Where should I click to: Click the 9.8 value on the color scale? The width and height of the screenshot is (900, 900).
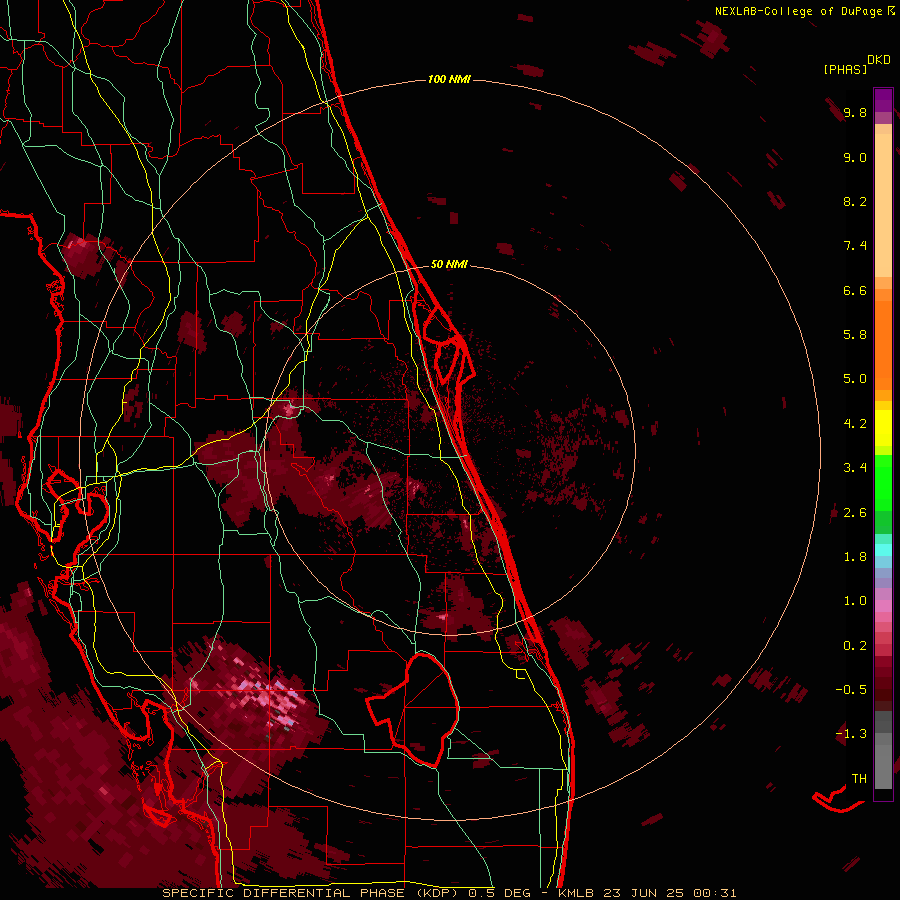tap(855, 112)
